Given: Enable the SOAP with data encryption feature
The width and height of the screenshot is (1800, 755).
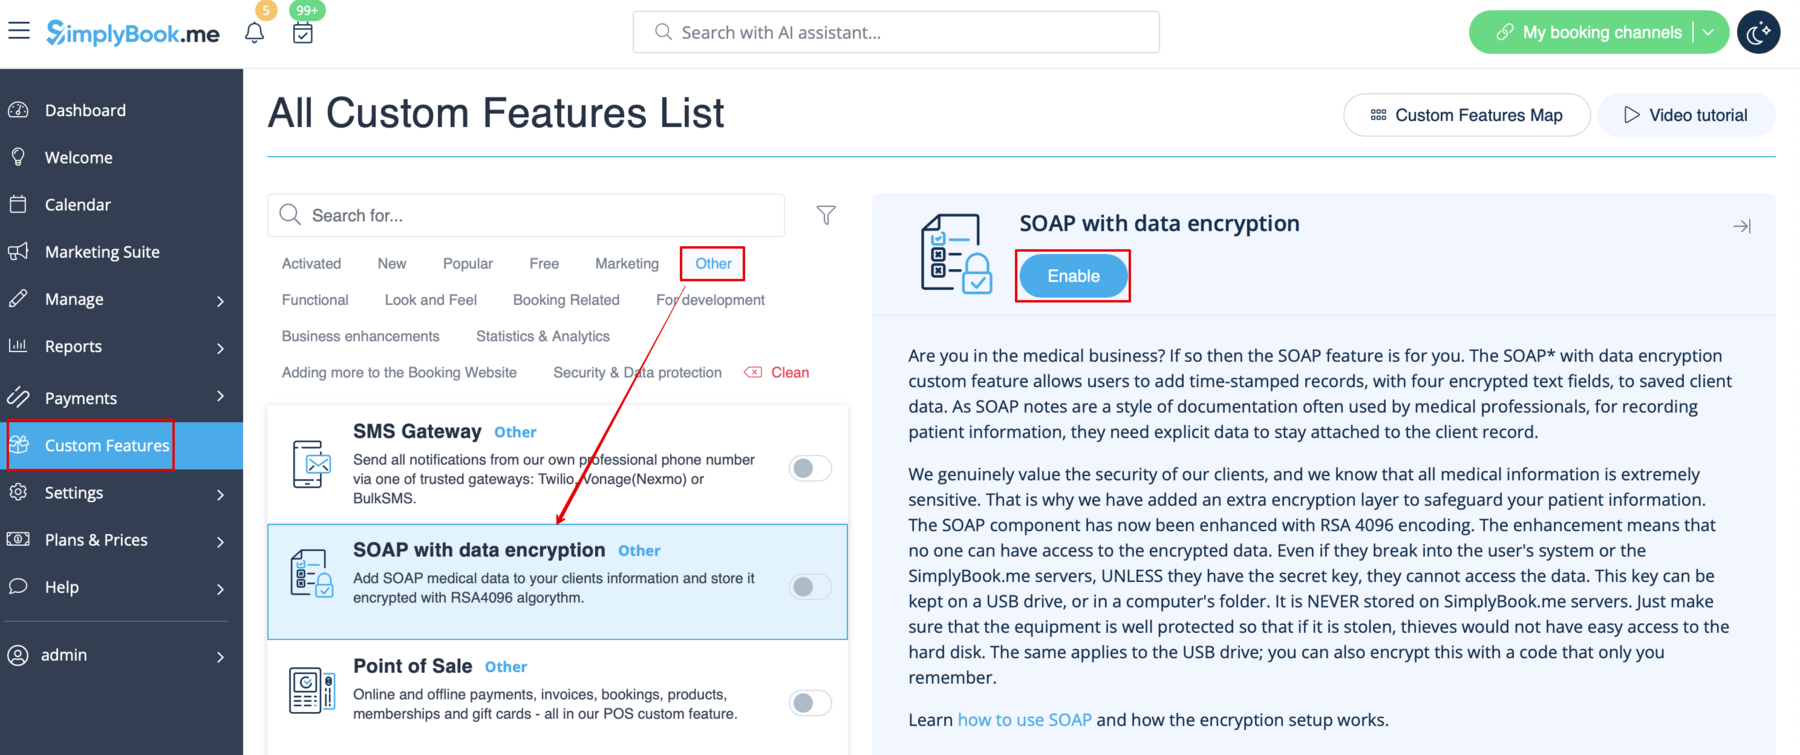Looking at the screenshot, I should 1072,275.
